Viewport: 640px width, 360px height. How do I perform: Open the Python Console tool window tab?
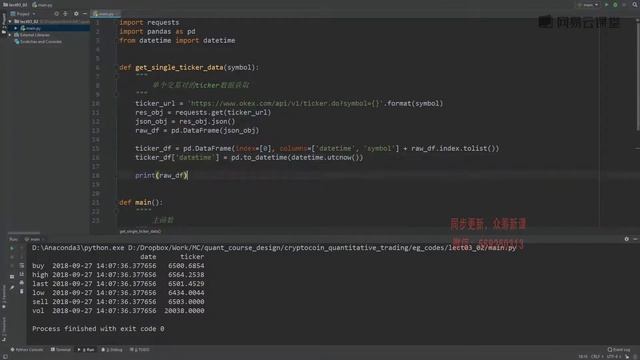pyautogui.click(x=27, y=350)
